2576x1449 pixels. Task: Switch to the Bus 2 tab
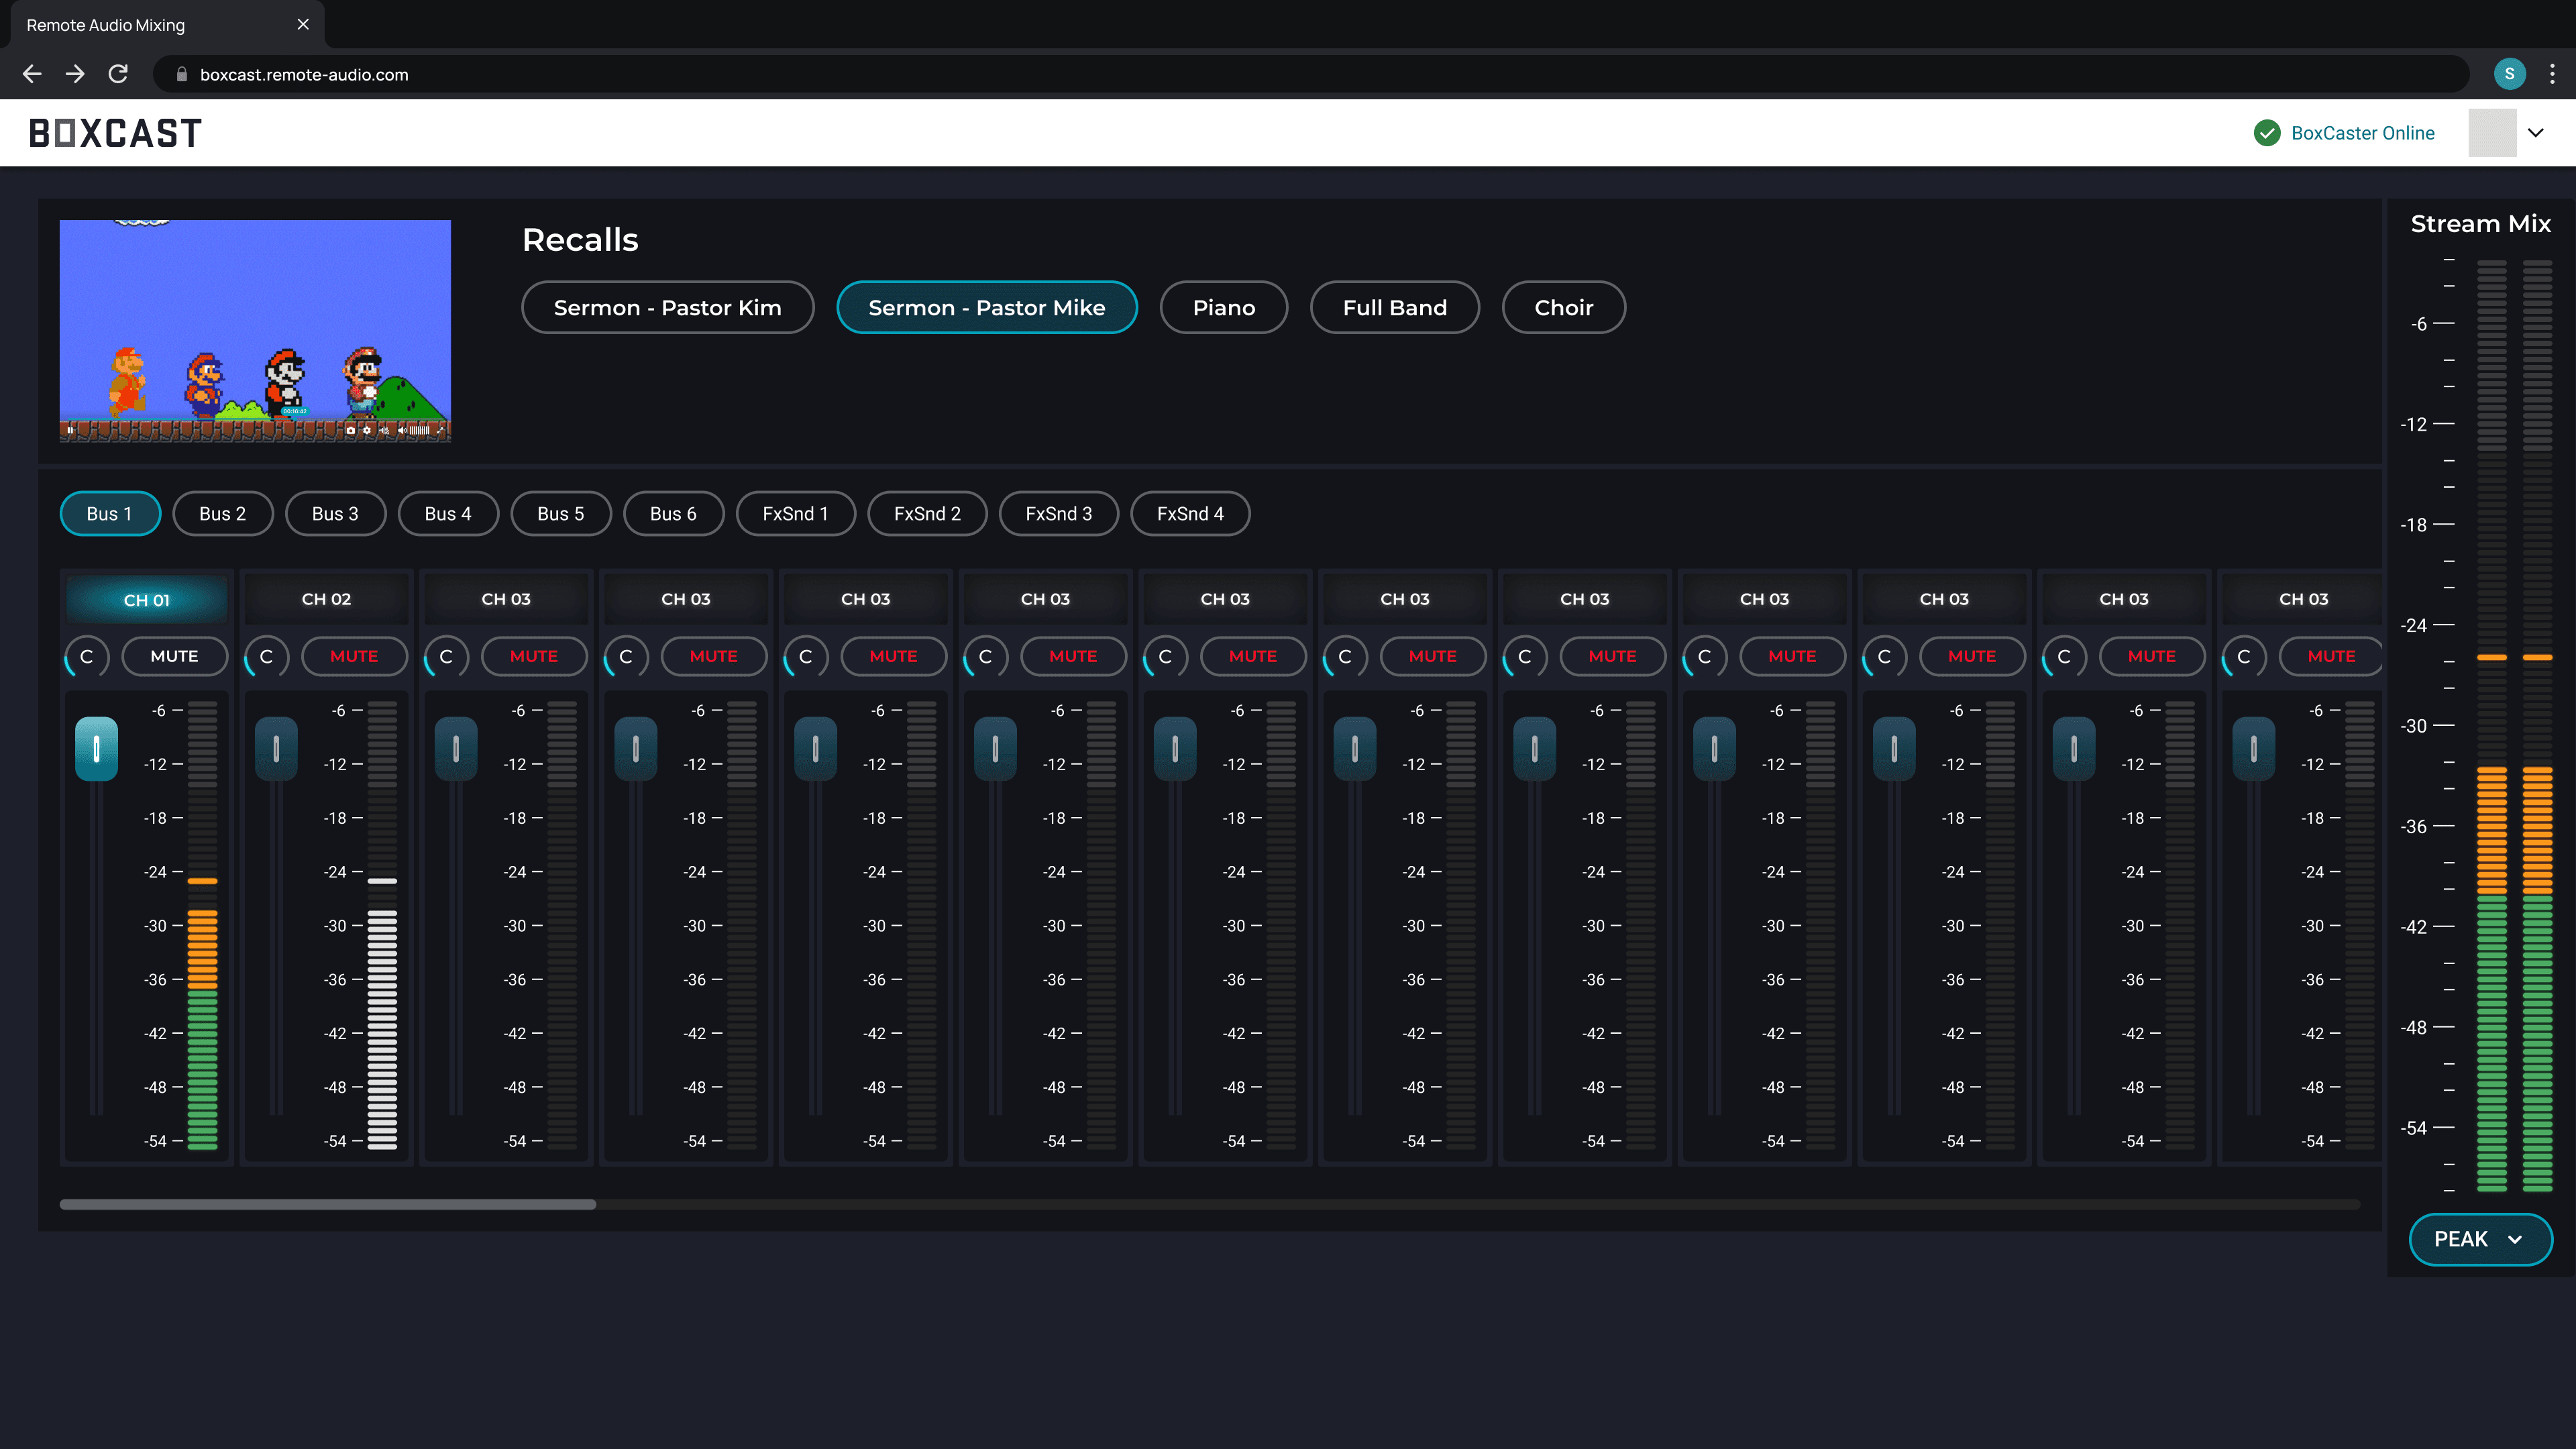click(x=222, y=514)
